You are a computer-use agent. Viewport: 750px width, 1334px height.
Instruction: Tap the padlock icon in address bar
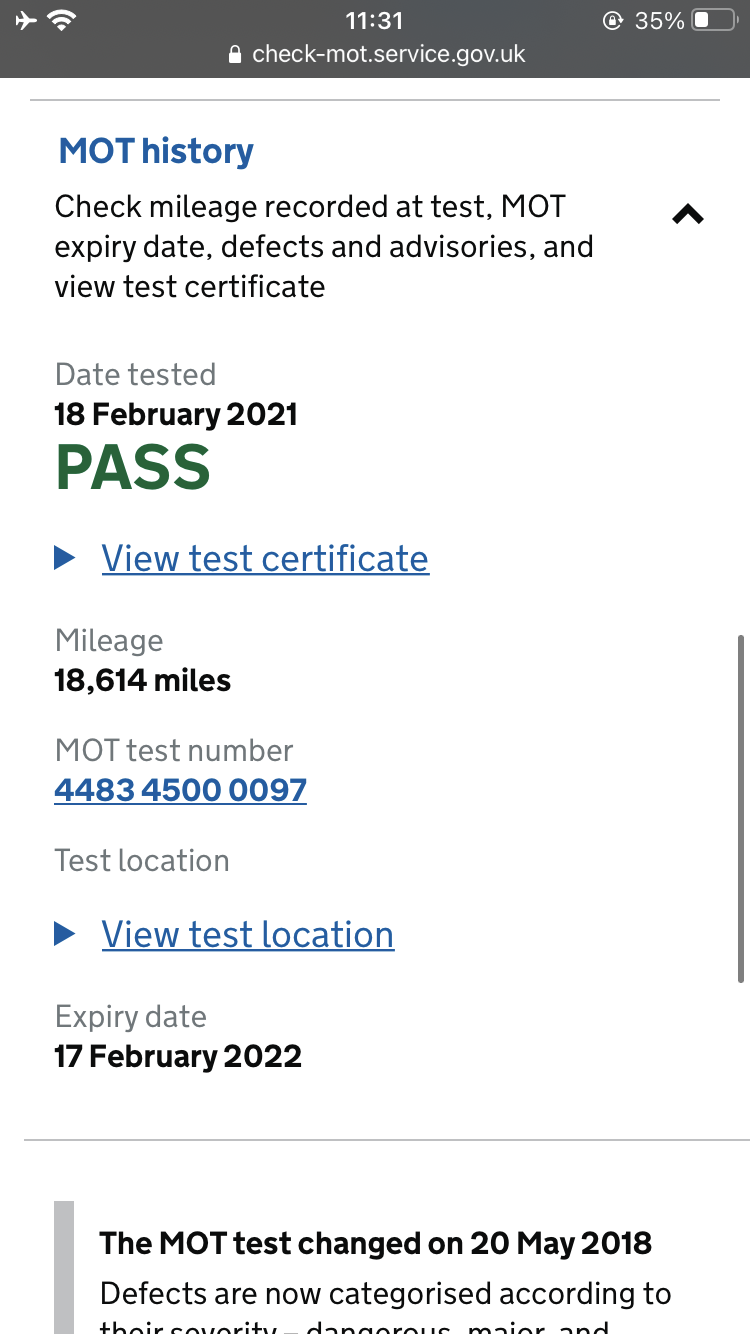pyautogui.click(x=235, y=55)
